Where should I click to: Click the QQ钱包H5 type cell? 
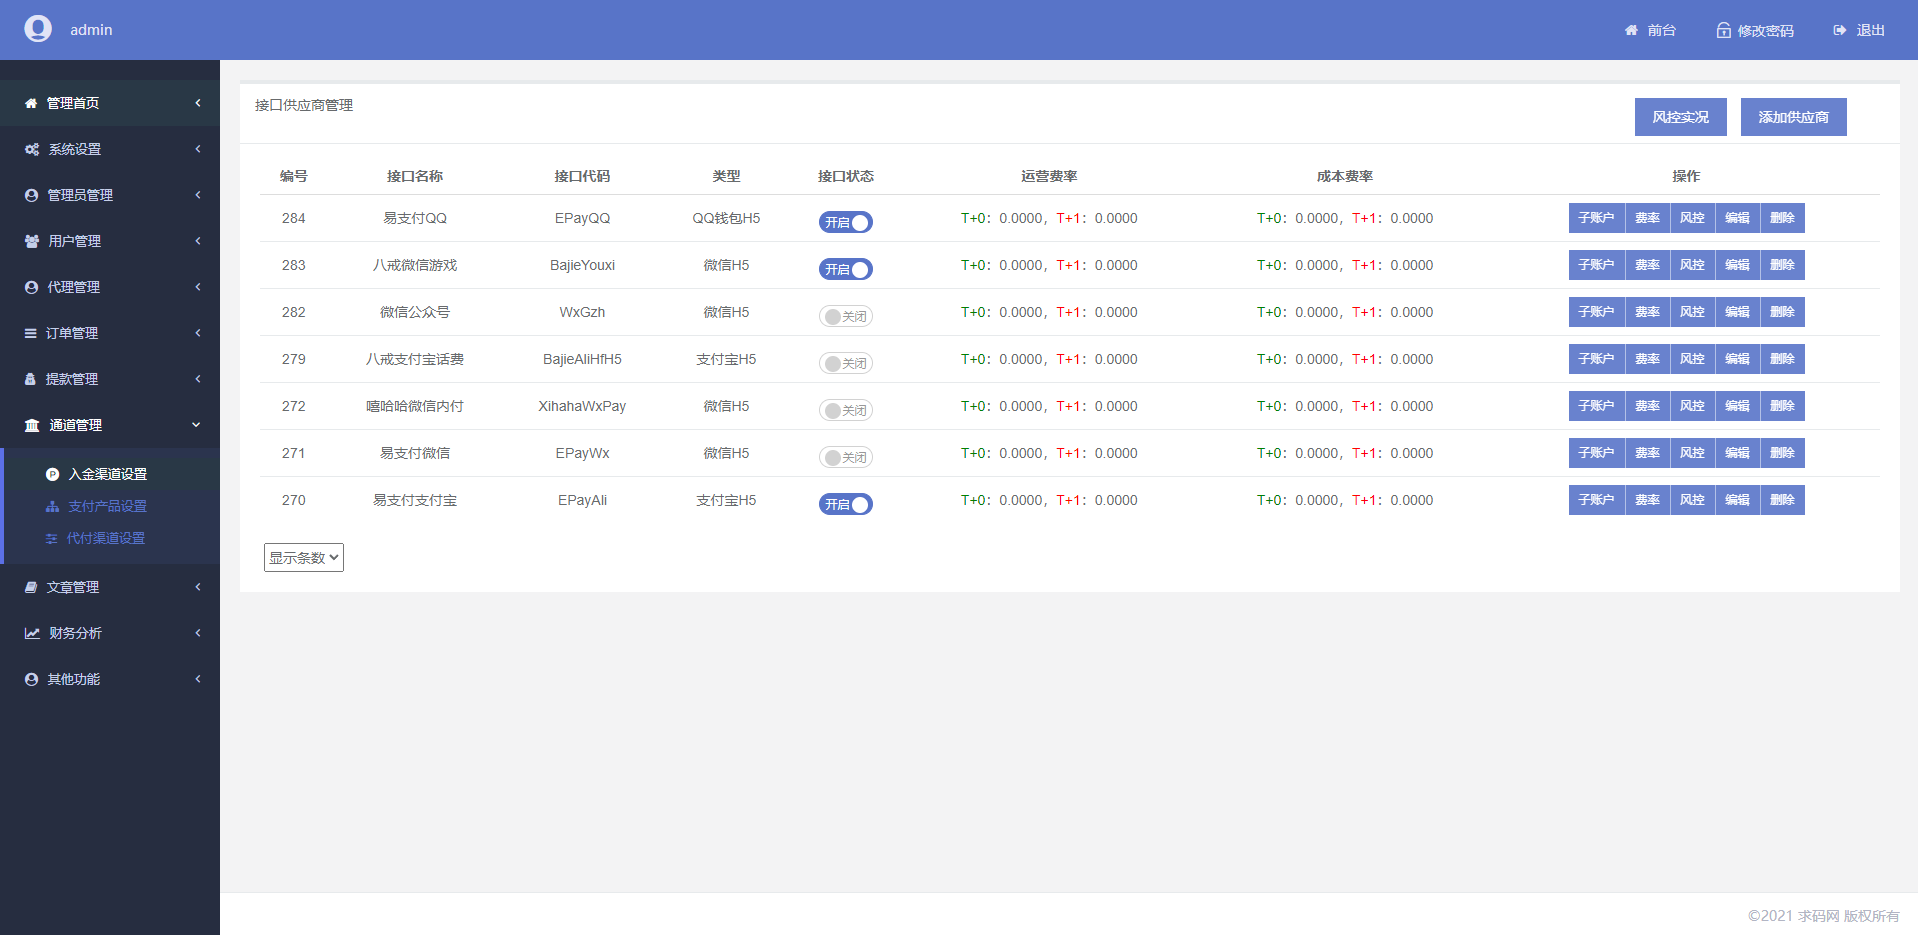coord(726,218)
